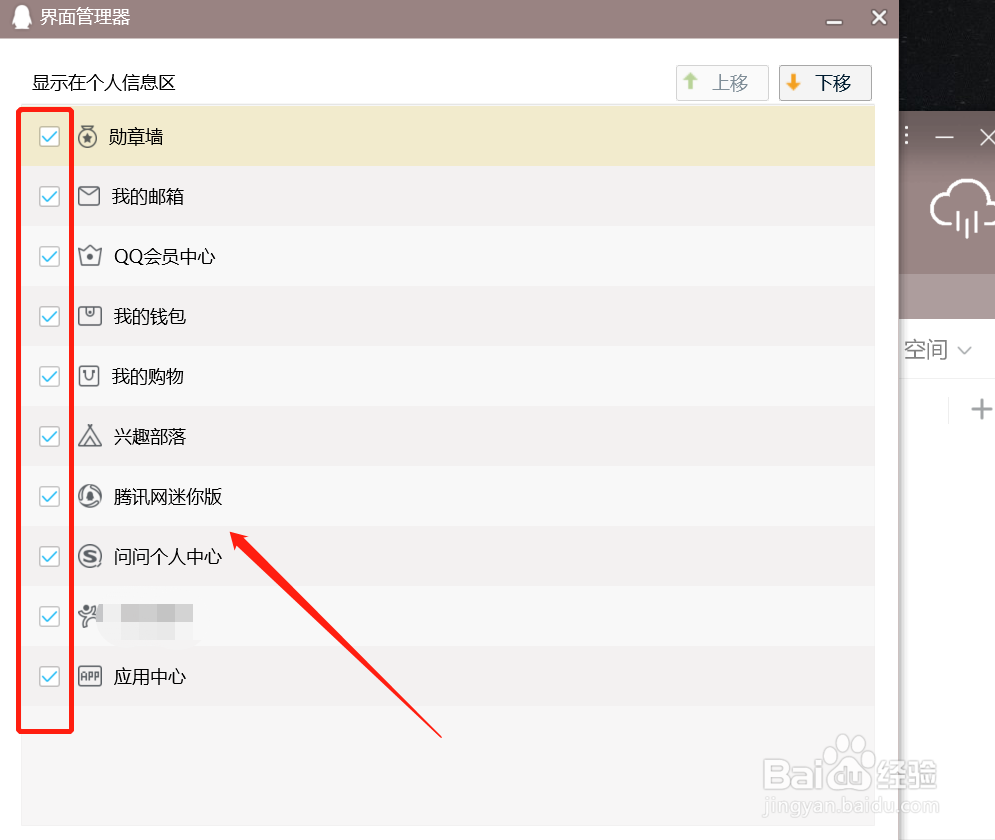Click the 下移 move-down button
The image size is (995, 840).
coord(825,83)
